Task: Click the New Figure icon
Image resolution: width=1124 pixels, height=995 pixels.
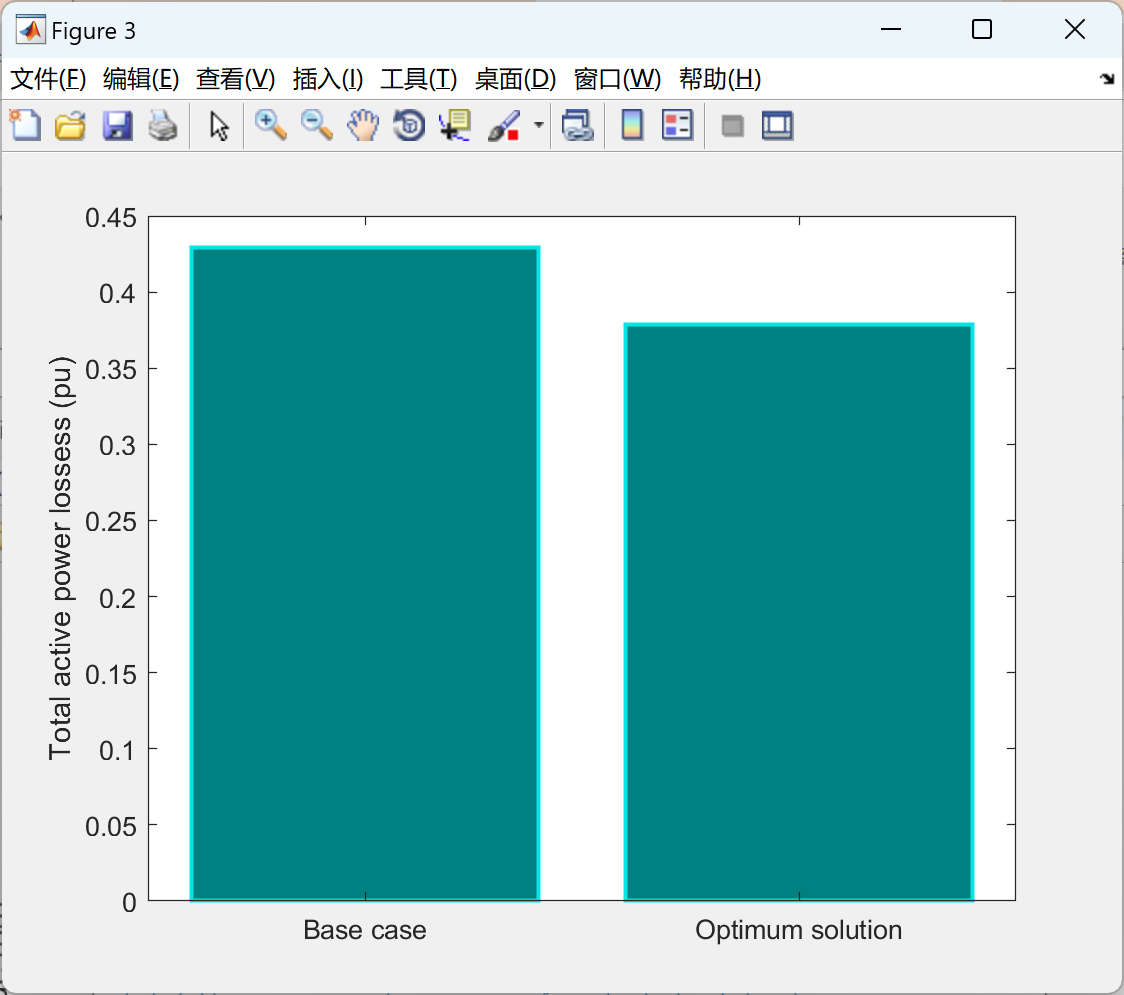Action: click(25, 125)
